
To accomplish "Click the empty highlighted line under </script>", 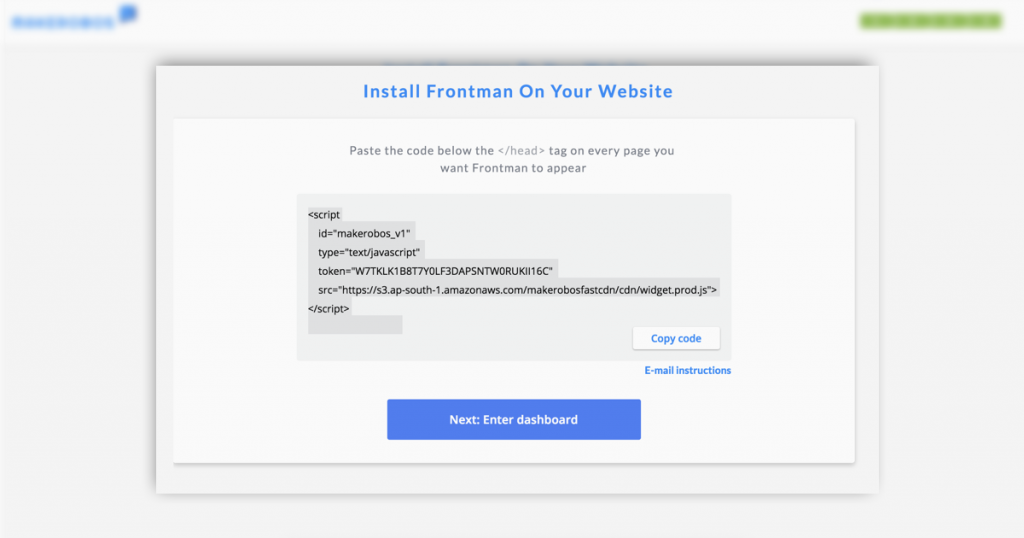I will [355, 324].
